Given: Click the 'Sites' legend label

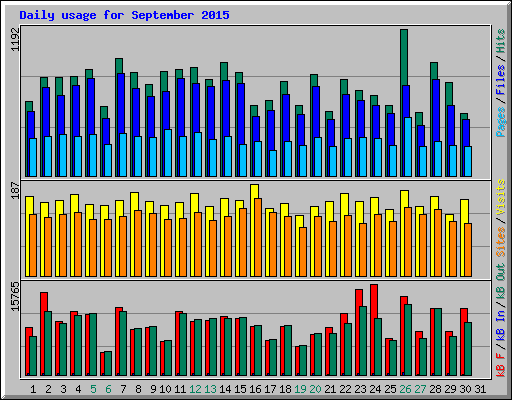Looking at the screenshot, I should (501, 242).
